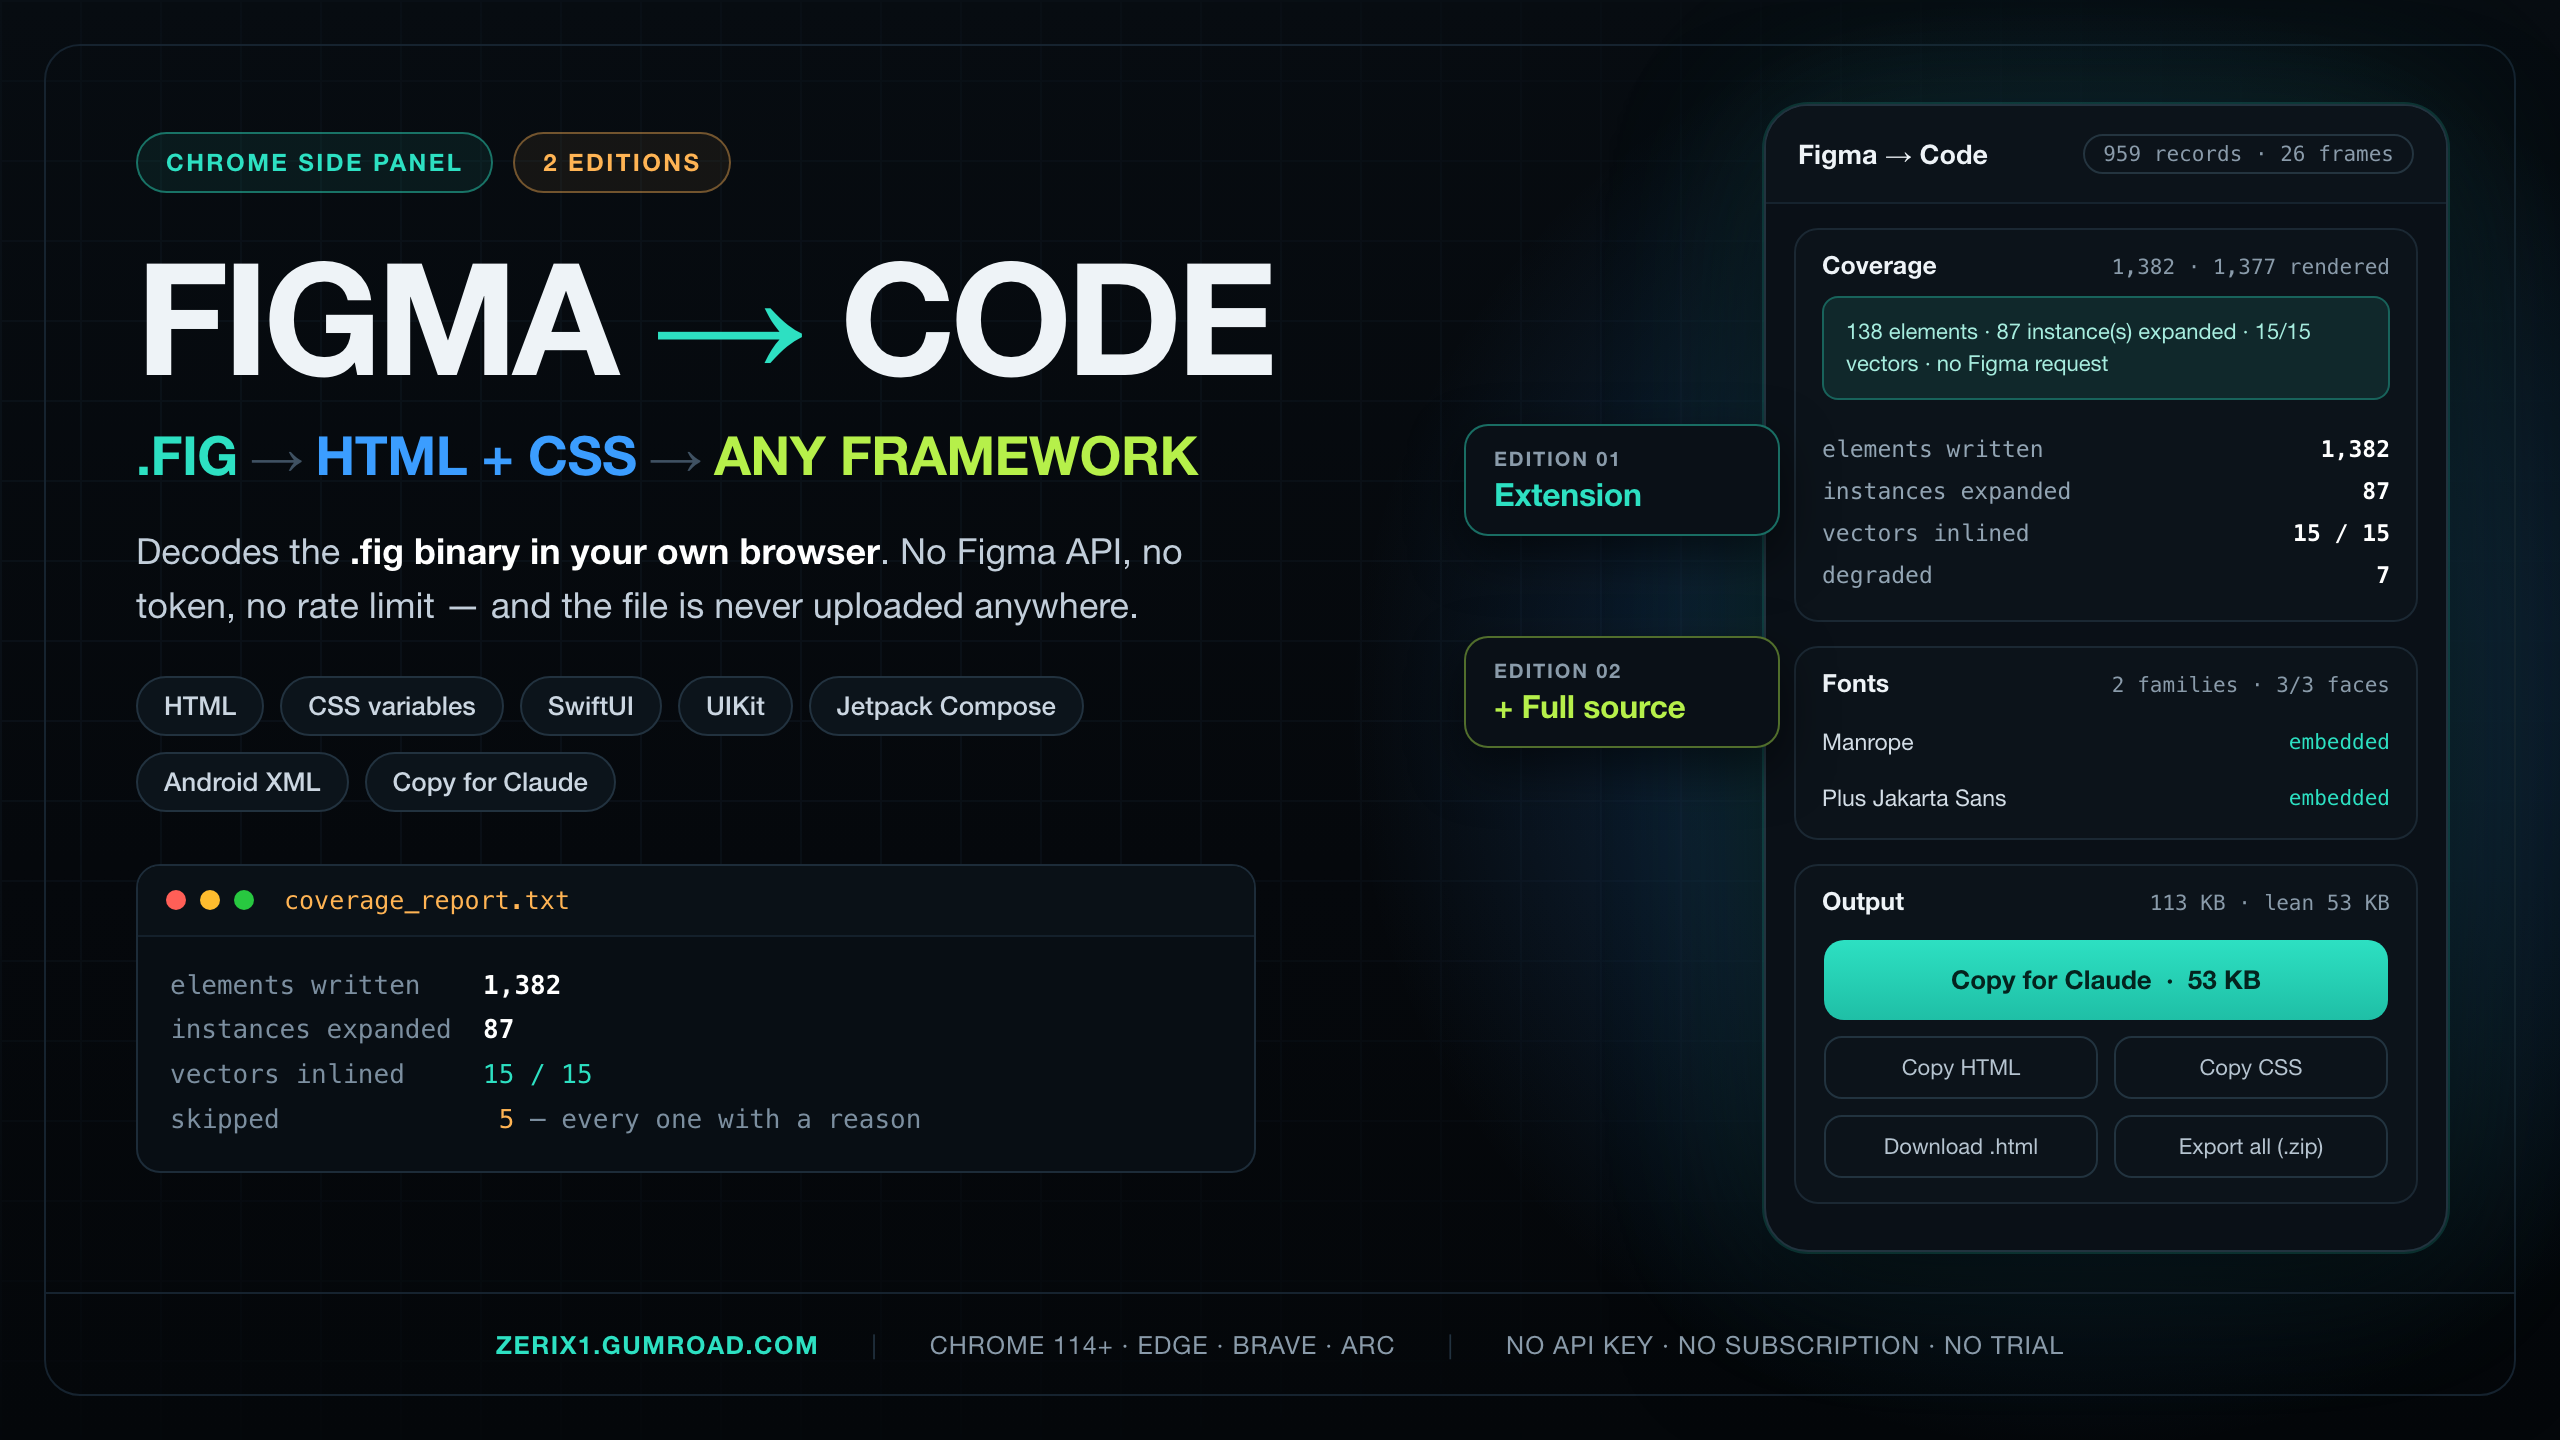
Task: Click the teal arrow between FIGMA and CODE
Action: point(730,335)
